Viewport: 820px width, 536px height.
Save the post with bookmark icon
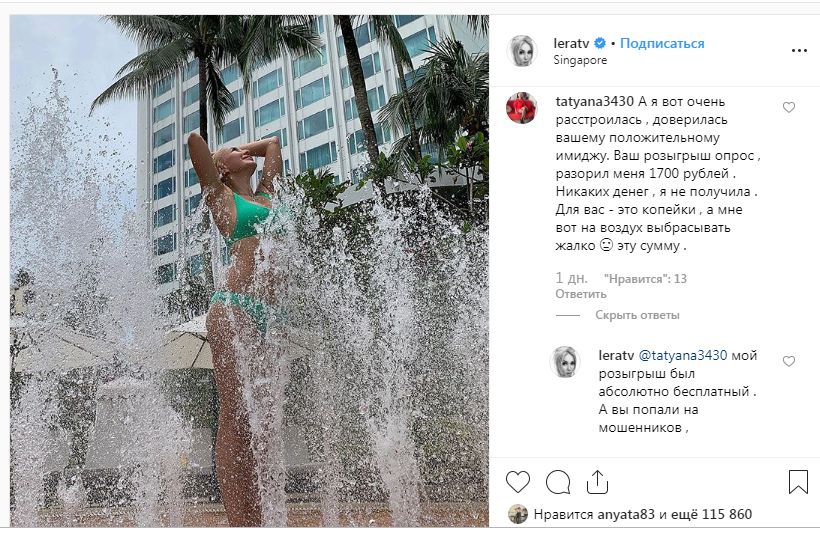click(x=798, y=482)
